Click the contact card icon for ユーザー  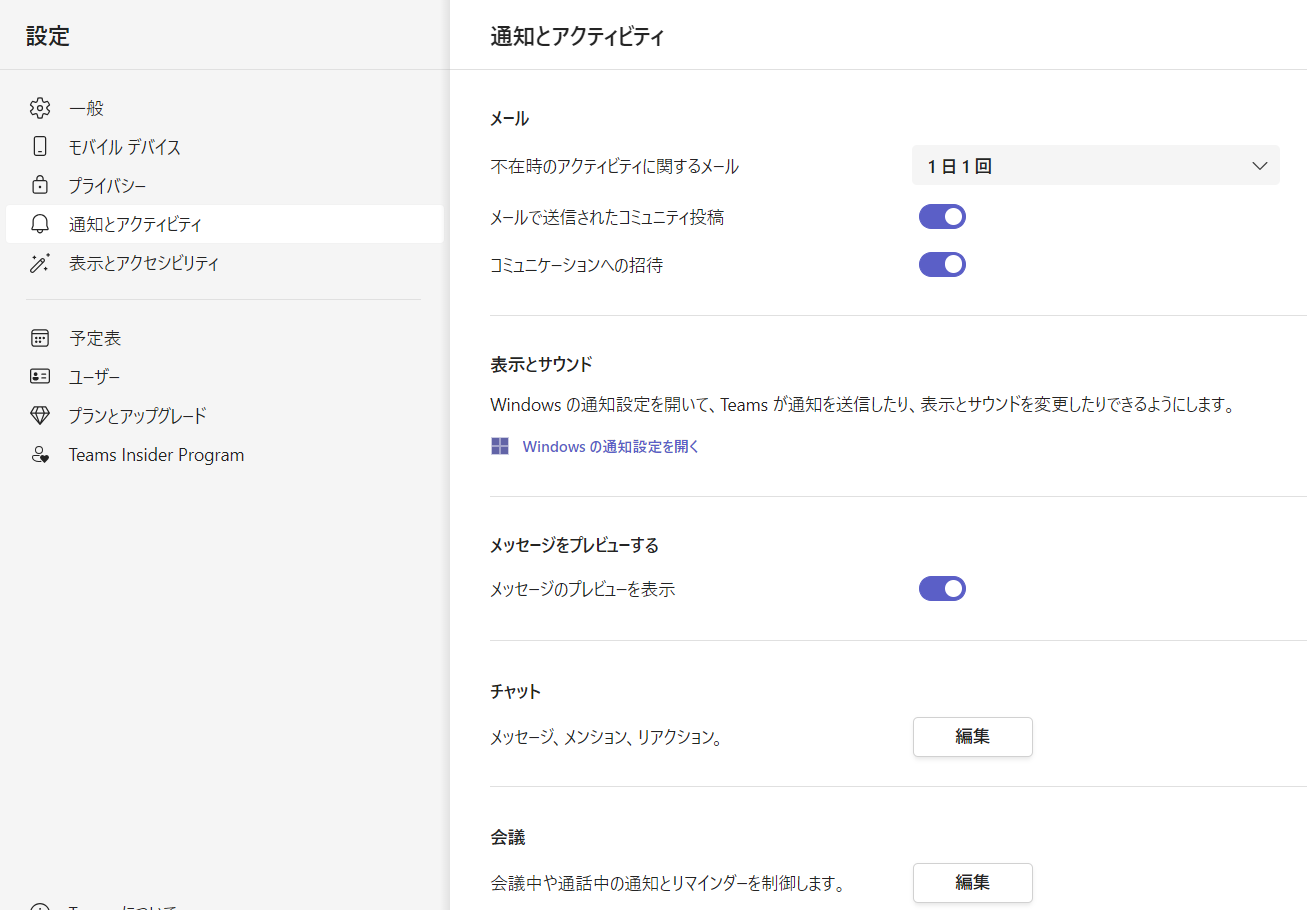[x=40, y=377]
